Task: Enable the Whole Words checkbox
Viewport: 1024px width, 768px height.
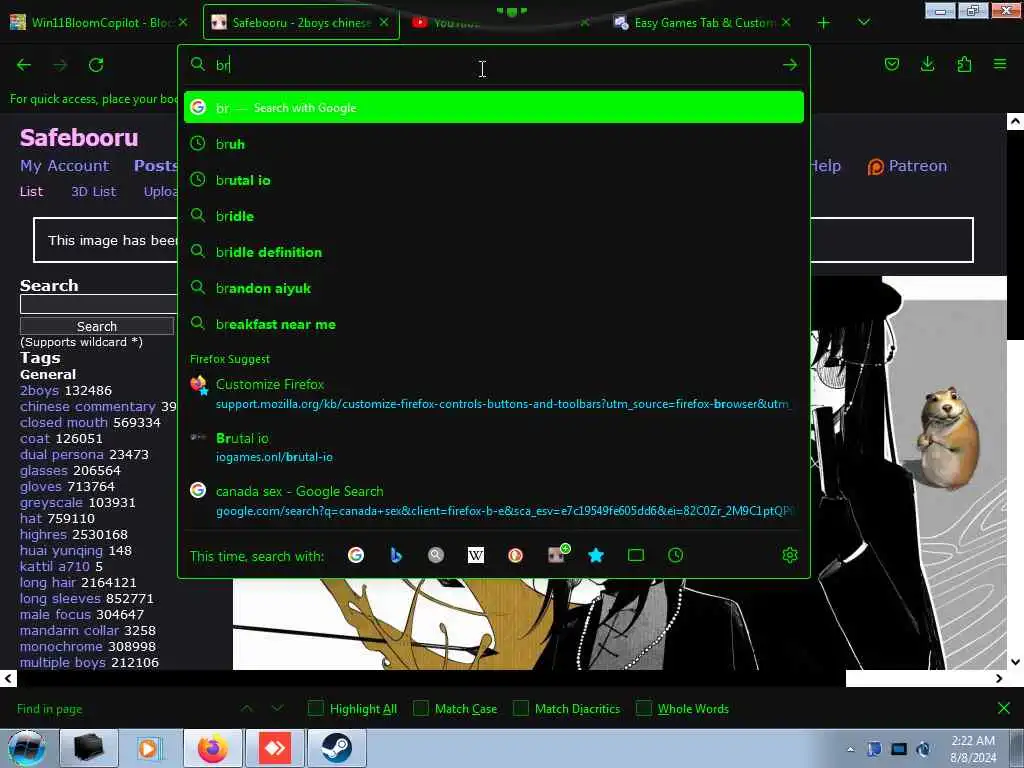Action: click(644, 708)
